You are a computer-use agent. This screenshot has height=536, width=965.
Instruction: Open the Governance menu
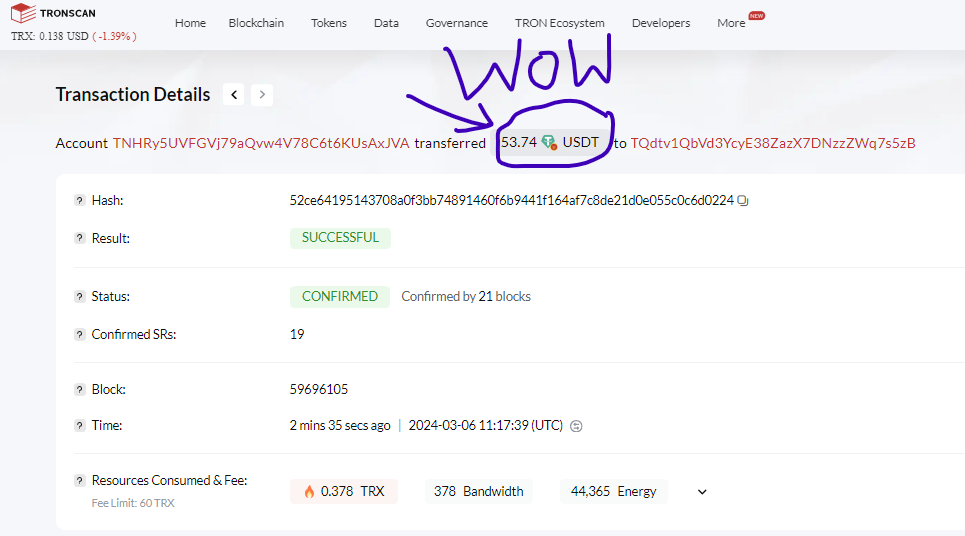(x=457, y=23)
